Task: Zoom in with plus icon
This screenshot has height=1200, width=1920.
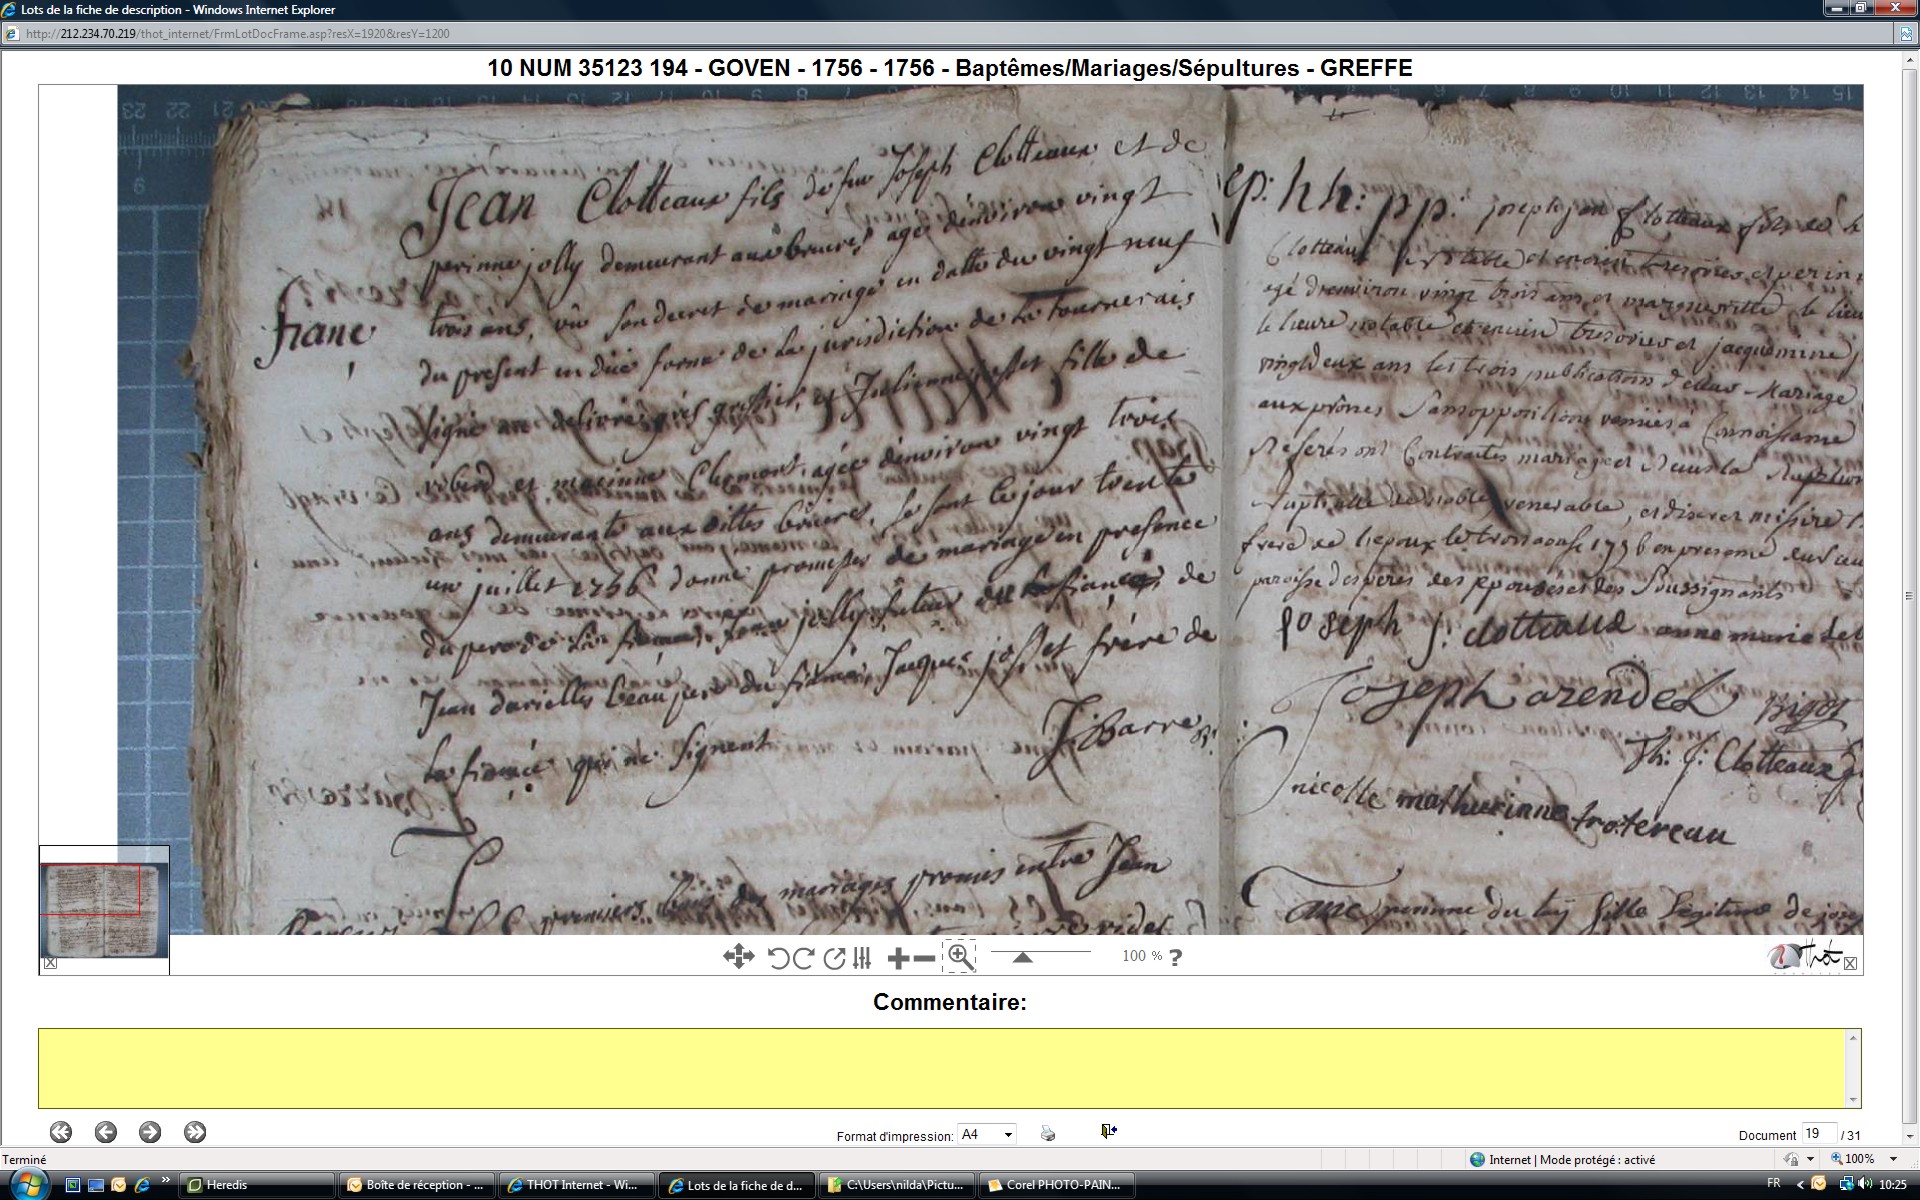Action: [898, 958]
